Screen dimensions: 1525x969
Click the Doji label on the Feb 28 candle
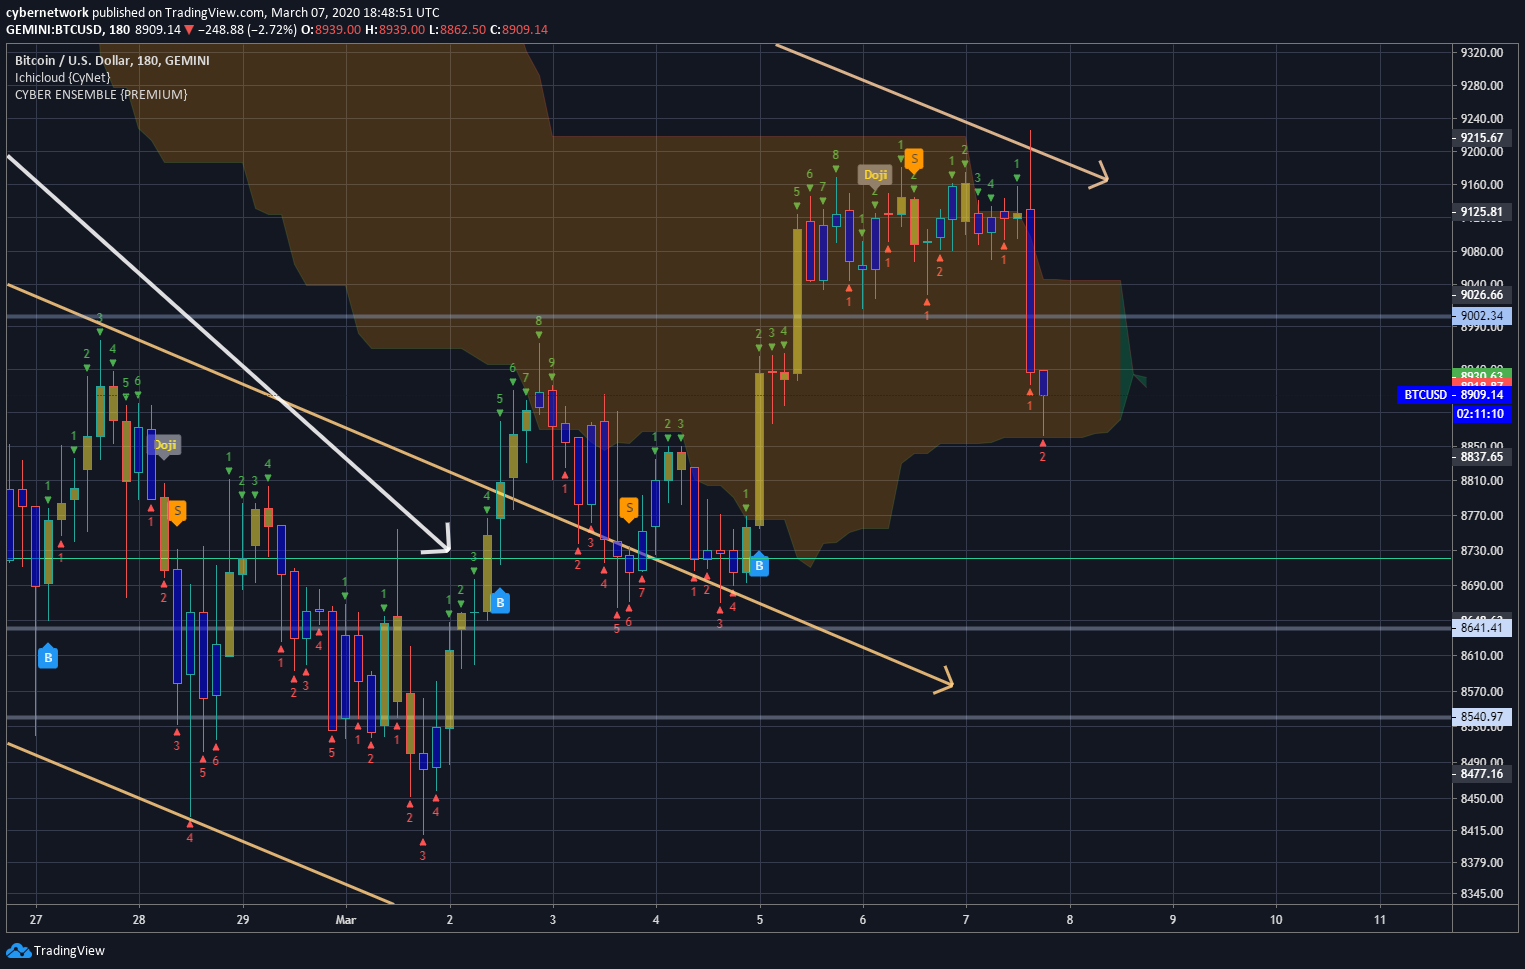pos(165,445)
